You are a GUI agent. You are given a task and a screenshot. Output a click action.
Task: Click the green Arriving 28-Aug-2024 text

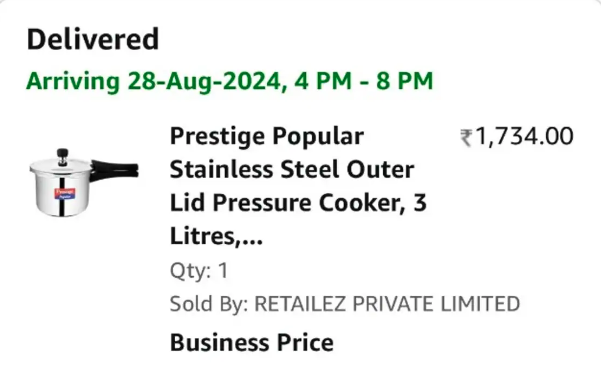coord(230,81)
